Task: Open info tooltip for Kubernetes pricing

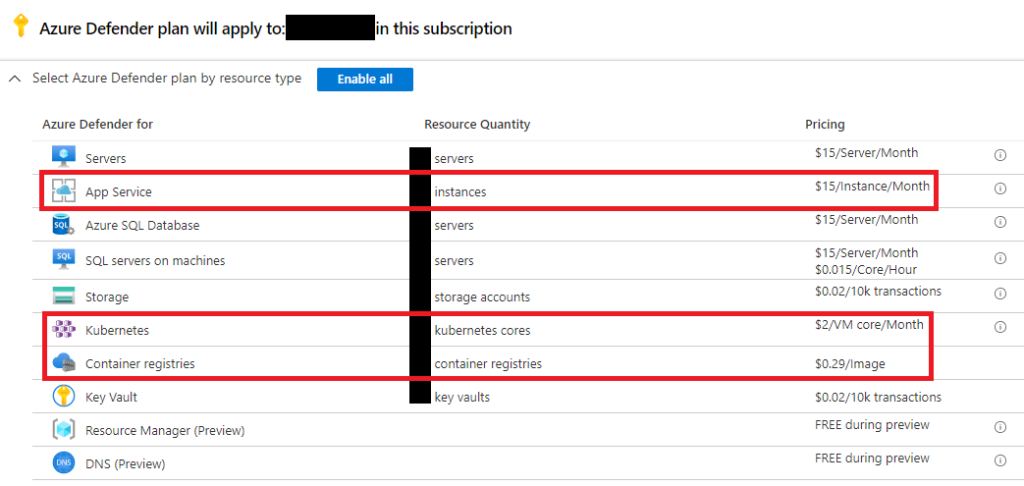Action: 999,327
